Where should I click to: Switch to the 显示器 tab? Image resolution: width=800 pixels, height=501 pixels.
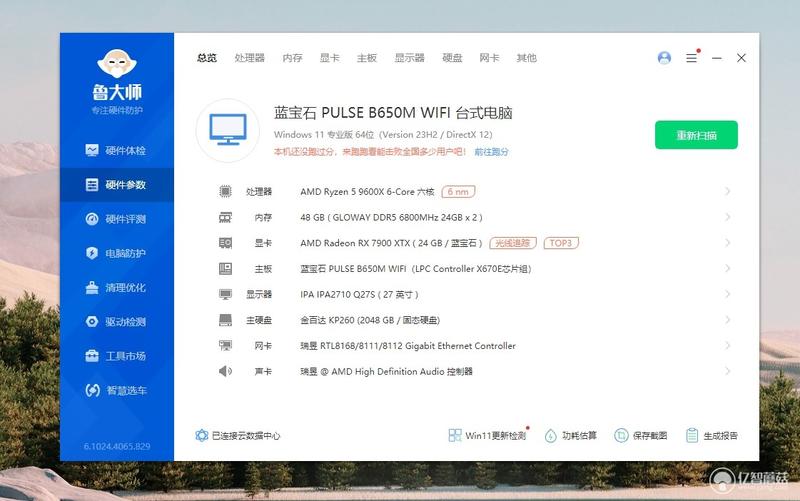410,58
